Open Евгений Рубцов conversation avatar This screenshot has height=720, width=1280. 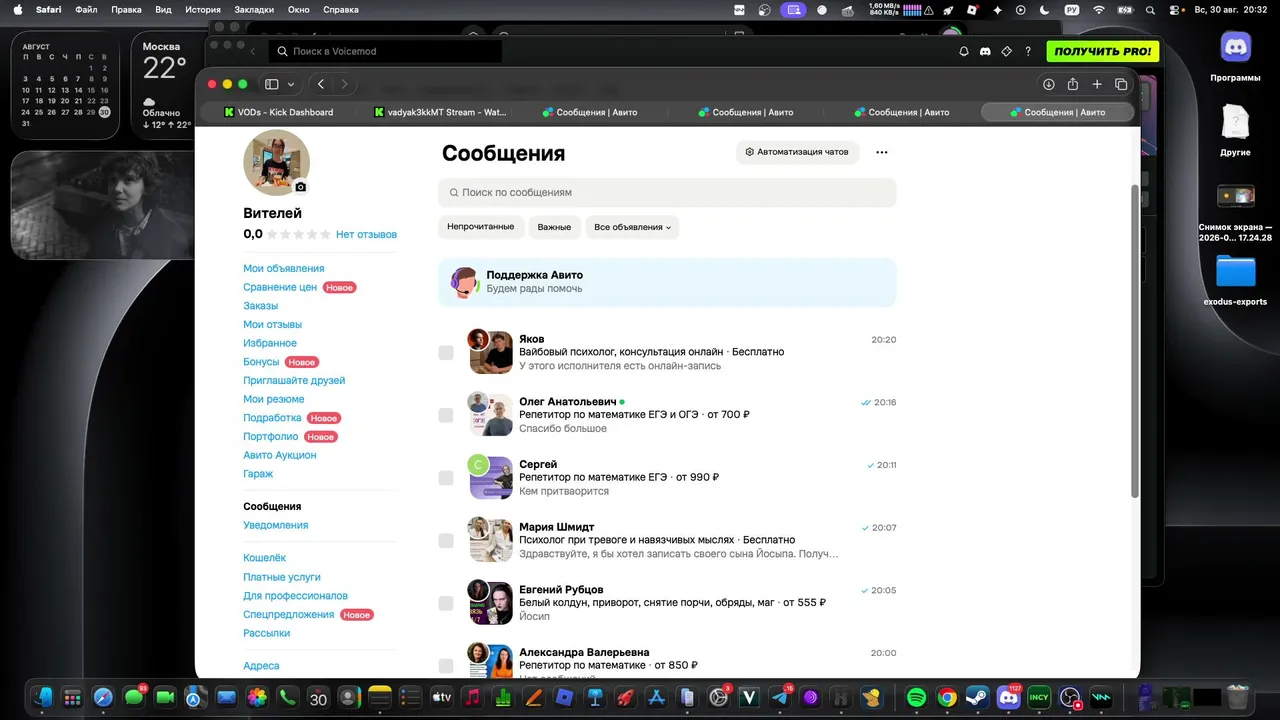[x=490, y=603]
